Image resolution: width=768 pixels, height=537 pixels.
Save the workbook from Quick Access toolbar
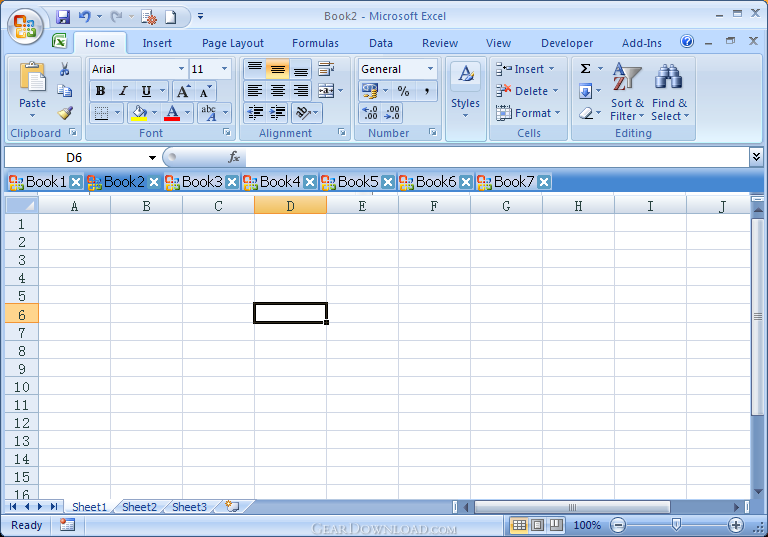tap(63, 17)
